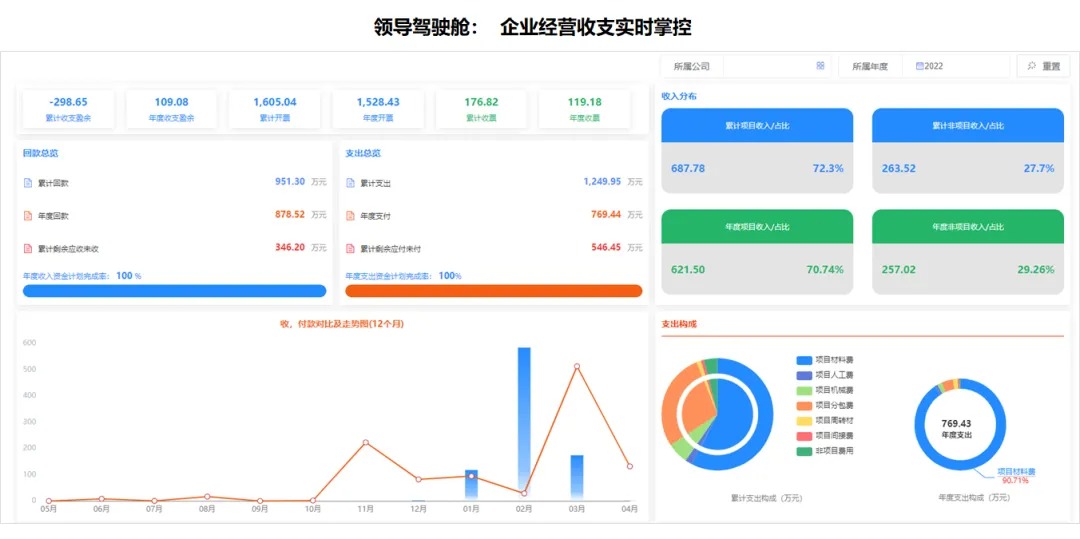
Task: Click the 72.3% project income ratio
Action: tap(828, 168)
